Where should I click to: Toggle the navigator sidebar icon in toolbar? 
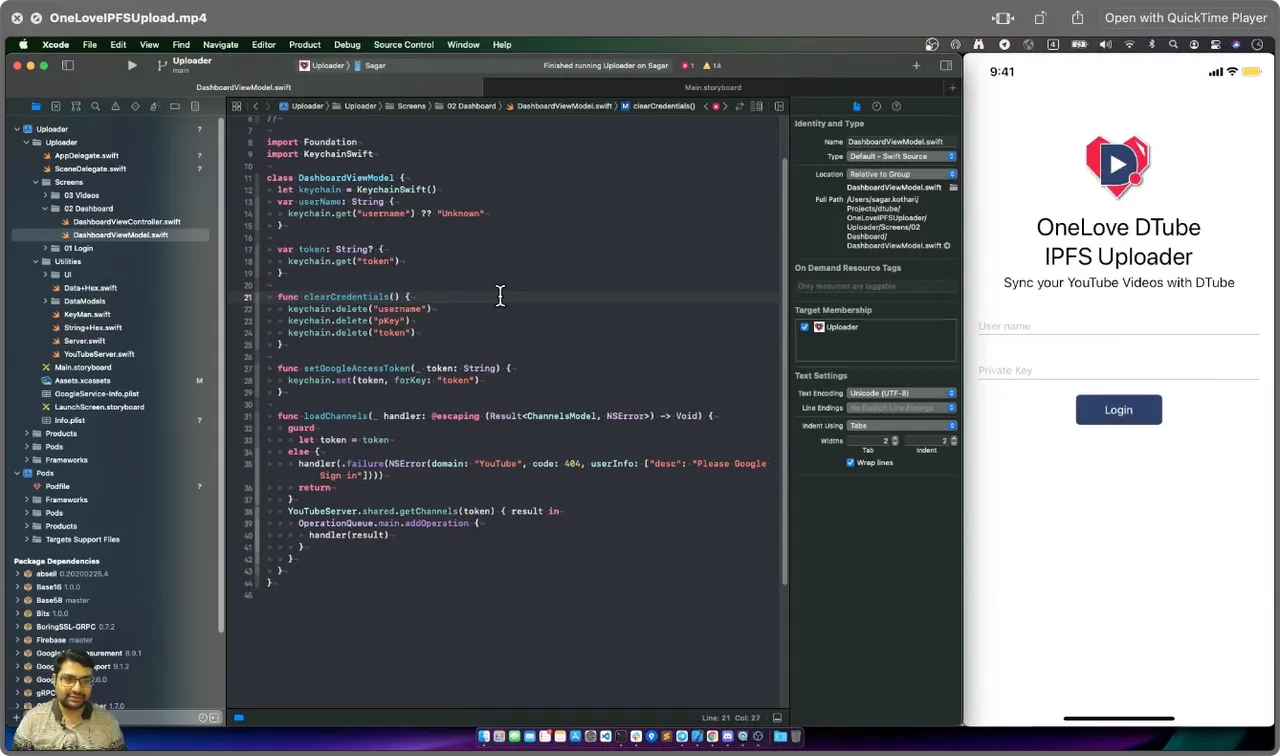pyautogui.click(x=68, y=65)
